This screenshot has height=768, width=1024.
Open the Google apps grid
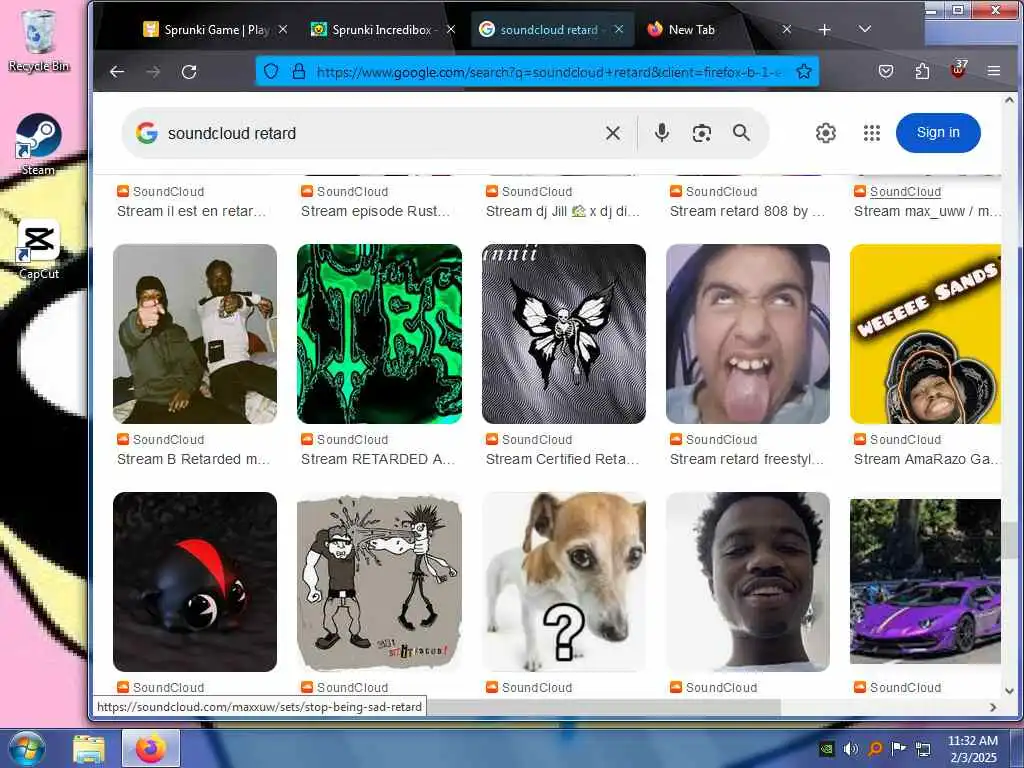click(872, 133)
